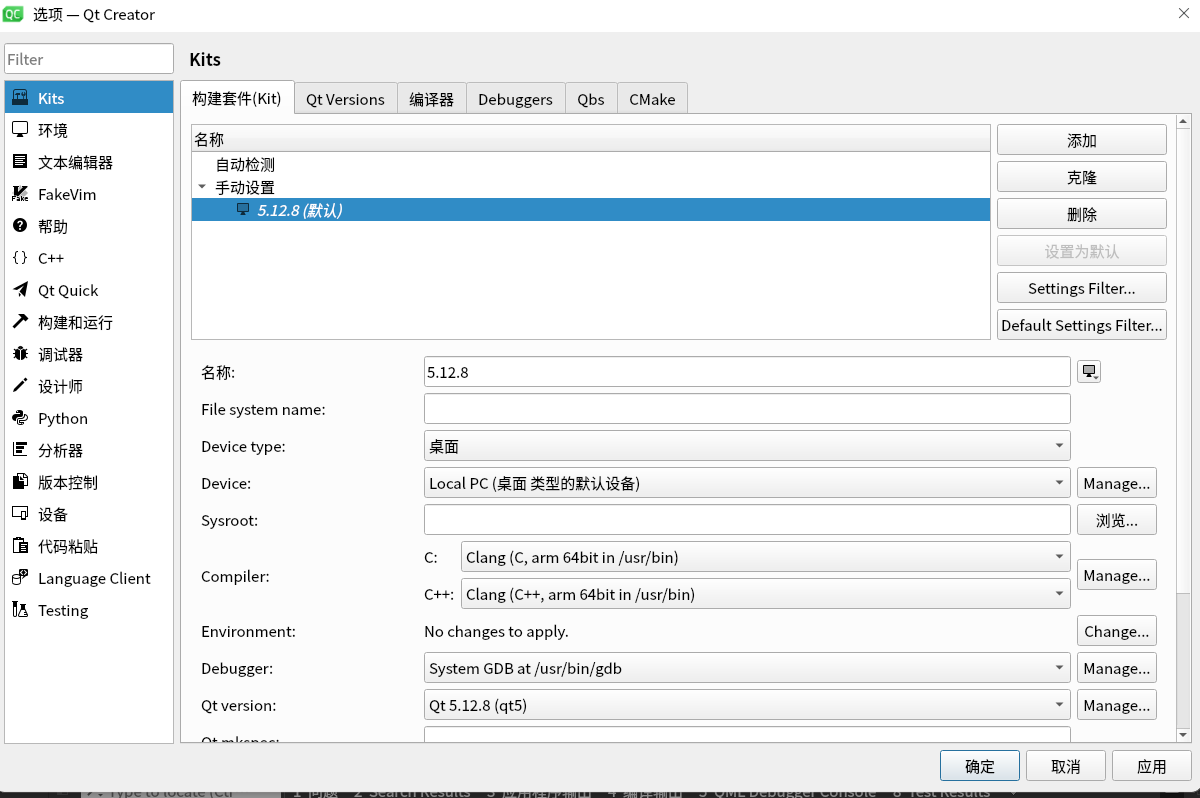Switch to the 构建套件(Kit) tab
This screenshot has width=1200, height=798.
237,98
